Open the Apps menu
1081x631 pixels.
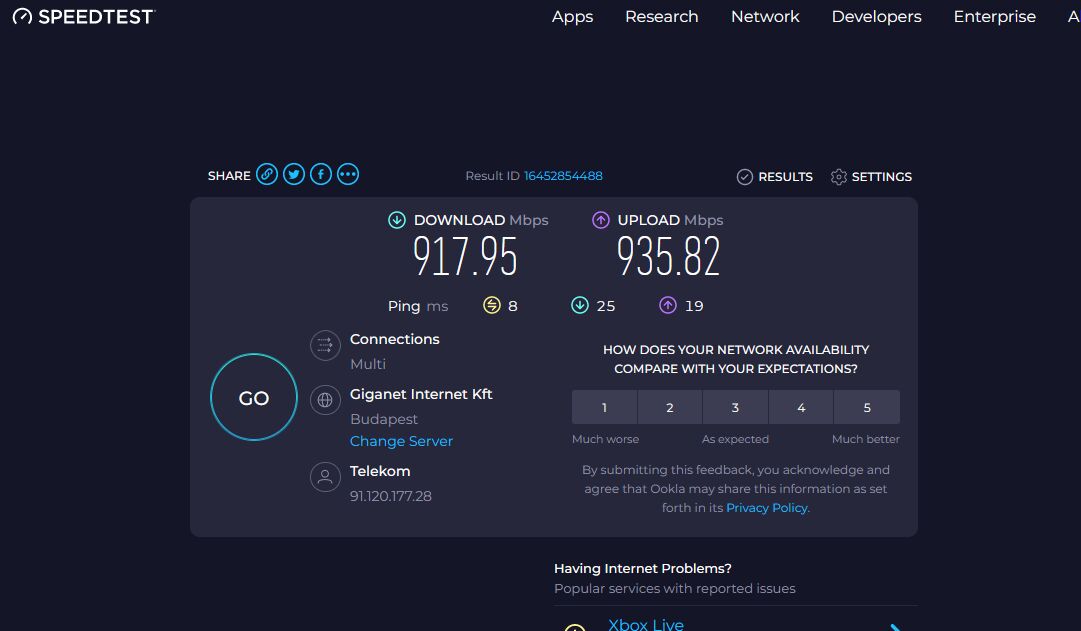click(572, 17)
